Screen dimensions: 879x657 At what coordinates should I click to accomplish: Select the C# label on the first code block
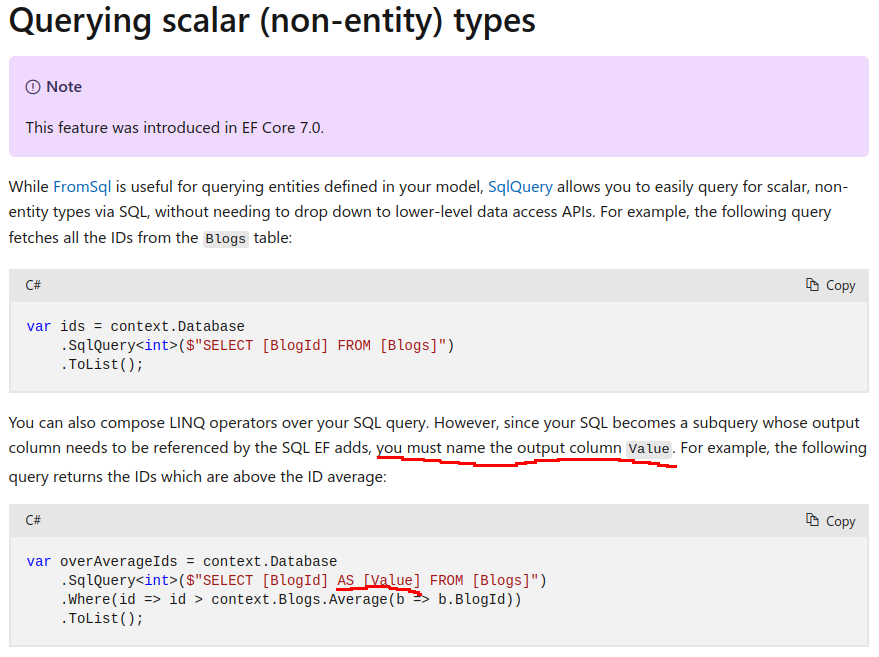click(x=33, y=285)
